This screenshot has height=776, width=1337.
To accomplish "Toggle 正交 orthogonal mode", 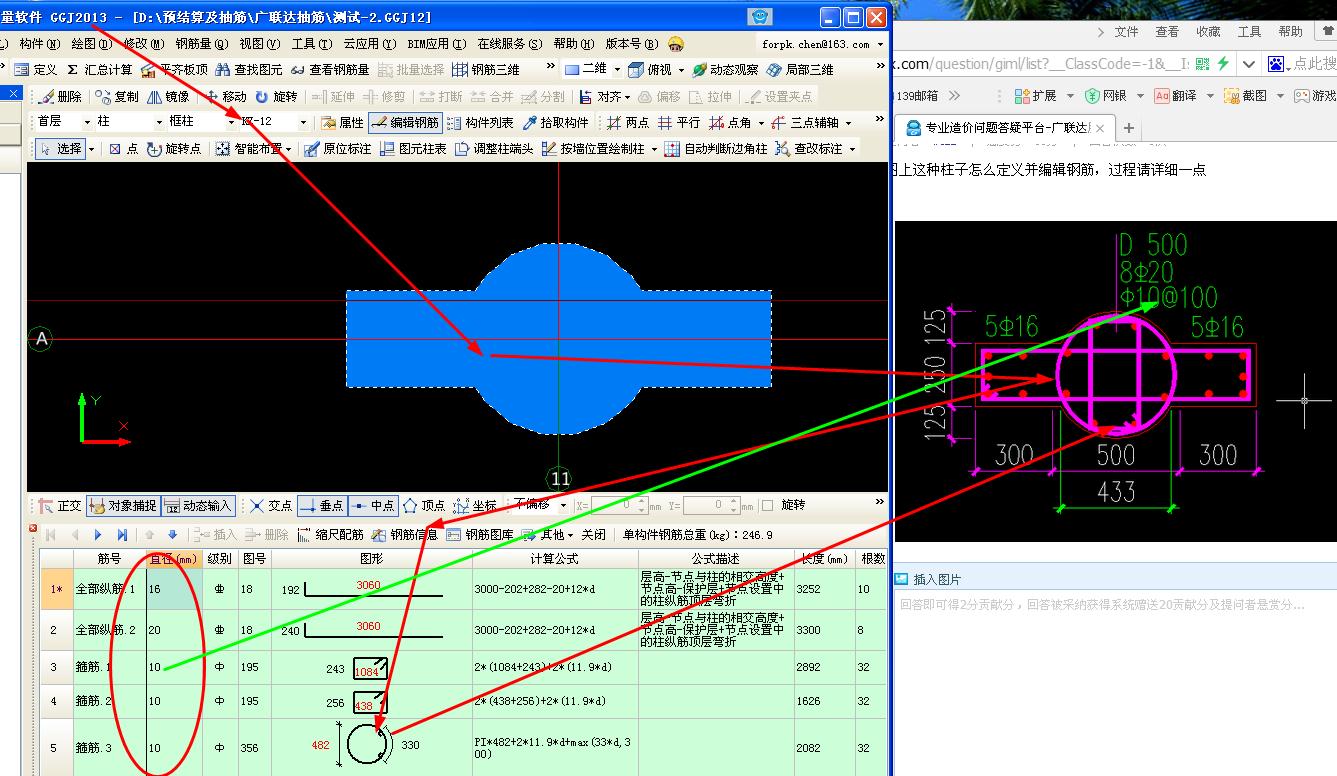I will pyautogui.click(x=60, y=506).
